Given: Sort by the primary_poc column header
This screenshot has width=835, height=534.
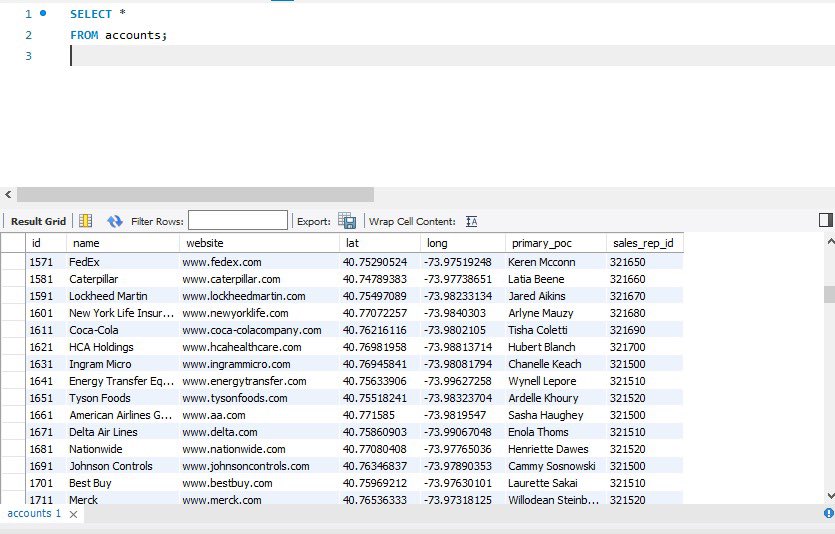Looking at the screenshot, I should coord(556,243).
